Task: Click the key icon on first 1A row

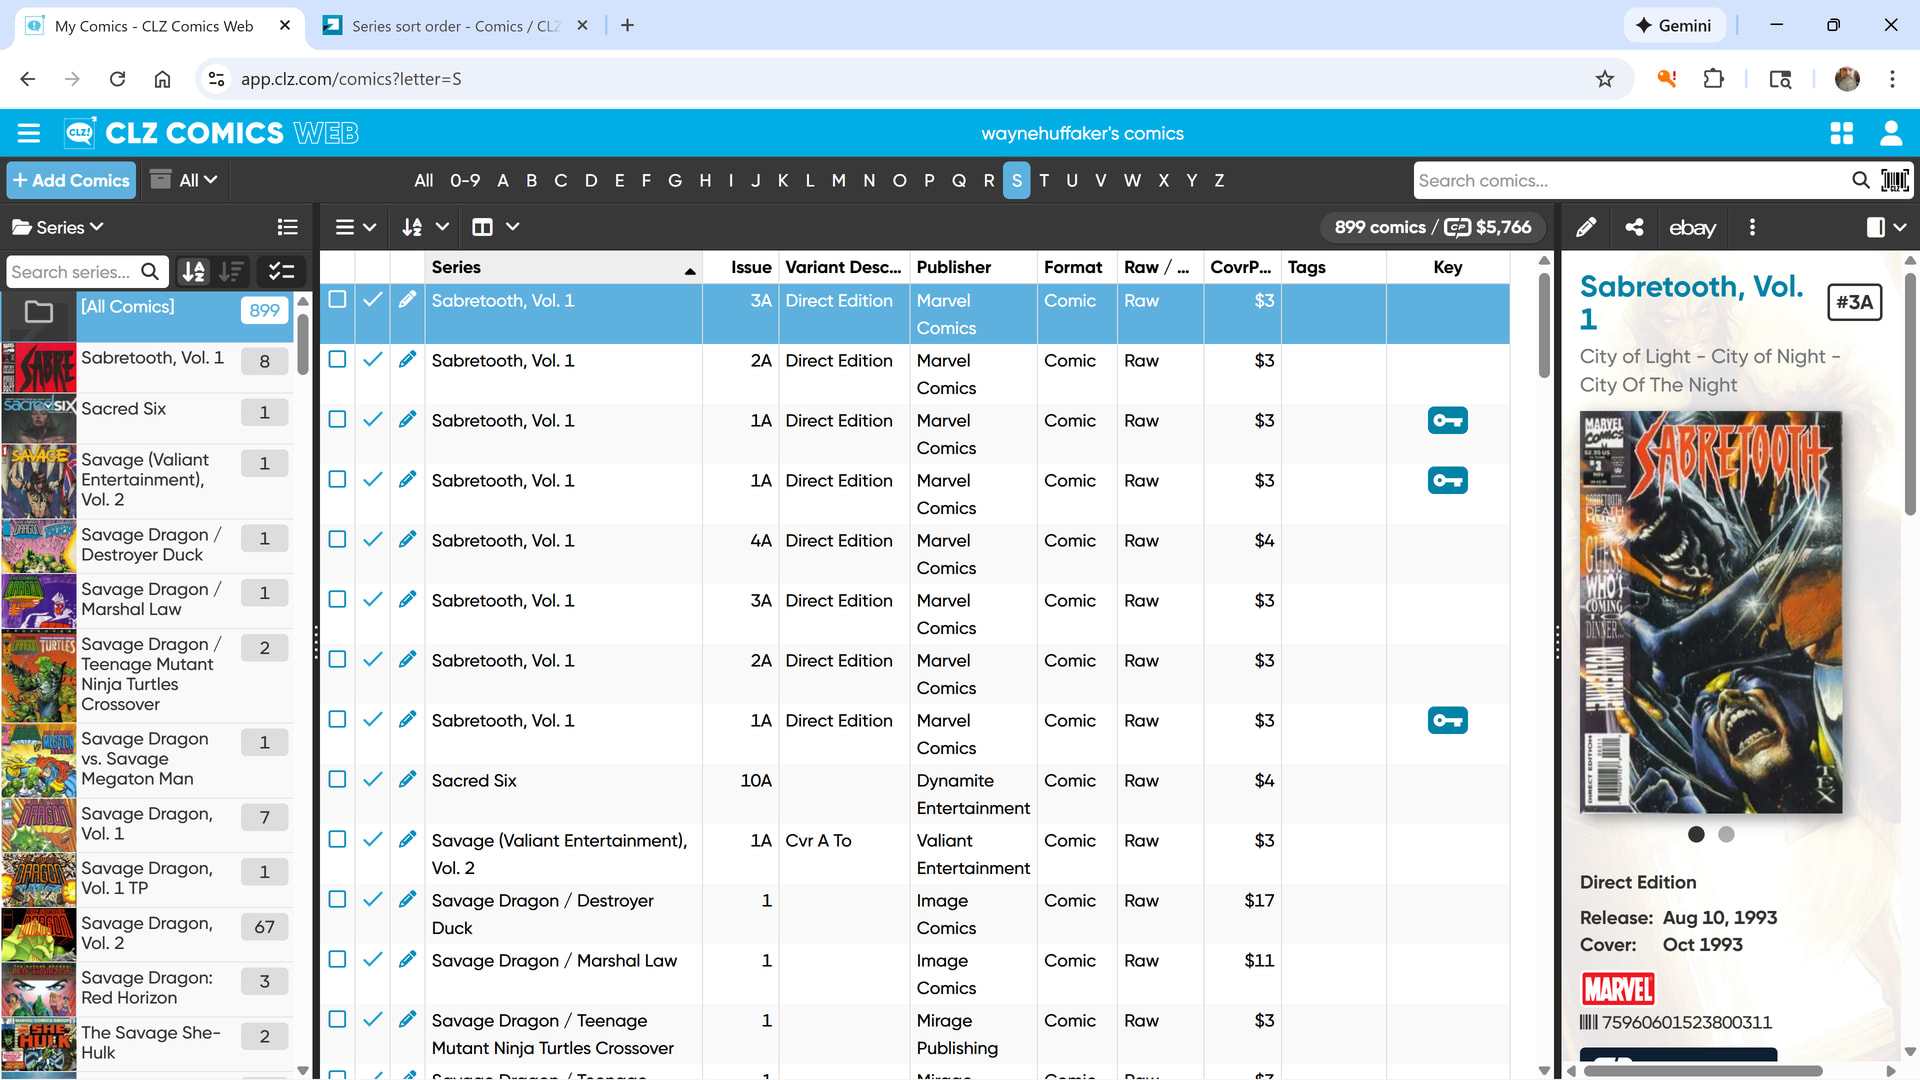Action: point(1447,421)
